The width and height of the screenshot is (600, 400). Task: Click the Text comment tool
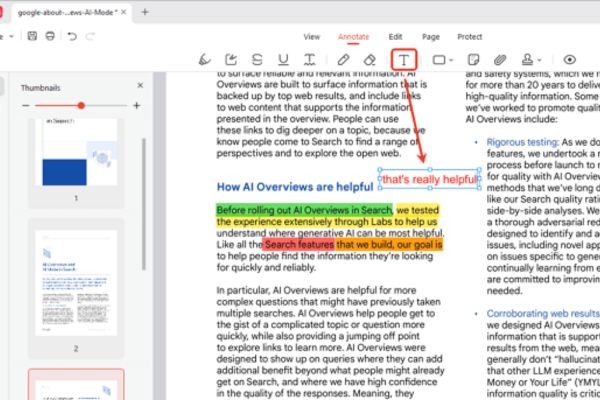404,60
